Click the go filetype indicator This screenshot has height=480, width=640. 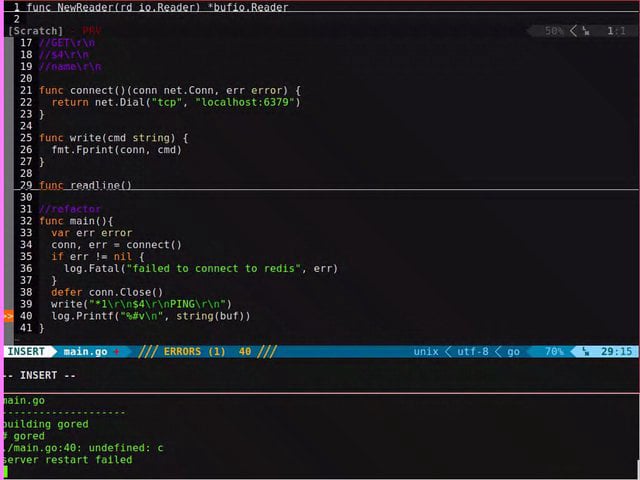[513, 352]
